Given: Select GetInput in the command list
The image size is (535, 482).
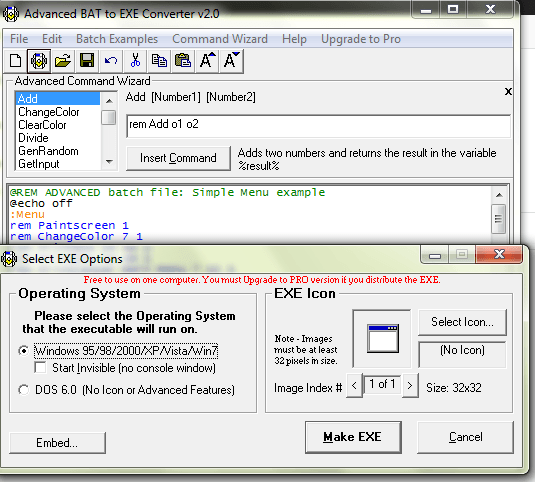Looking at the screenshot, I should coord(58,164).
